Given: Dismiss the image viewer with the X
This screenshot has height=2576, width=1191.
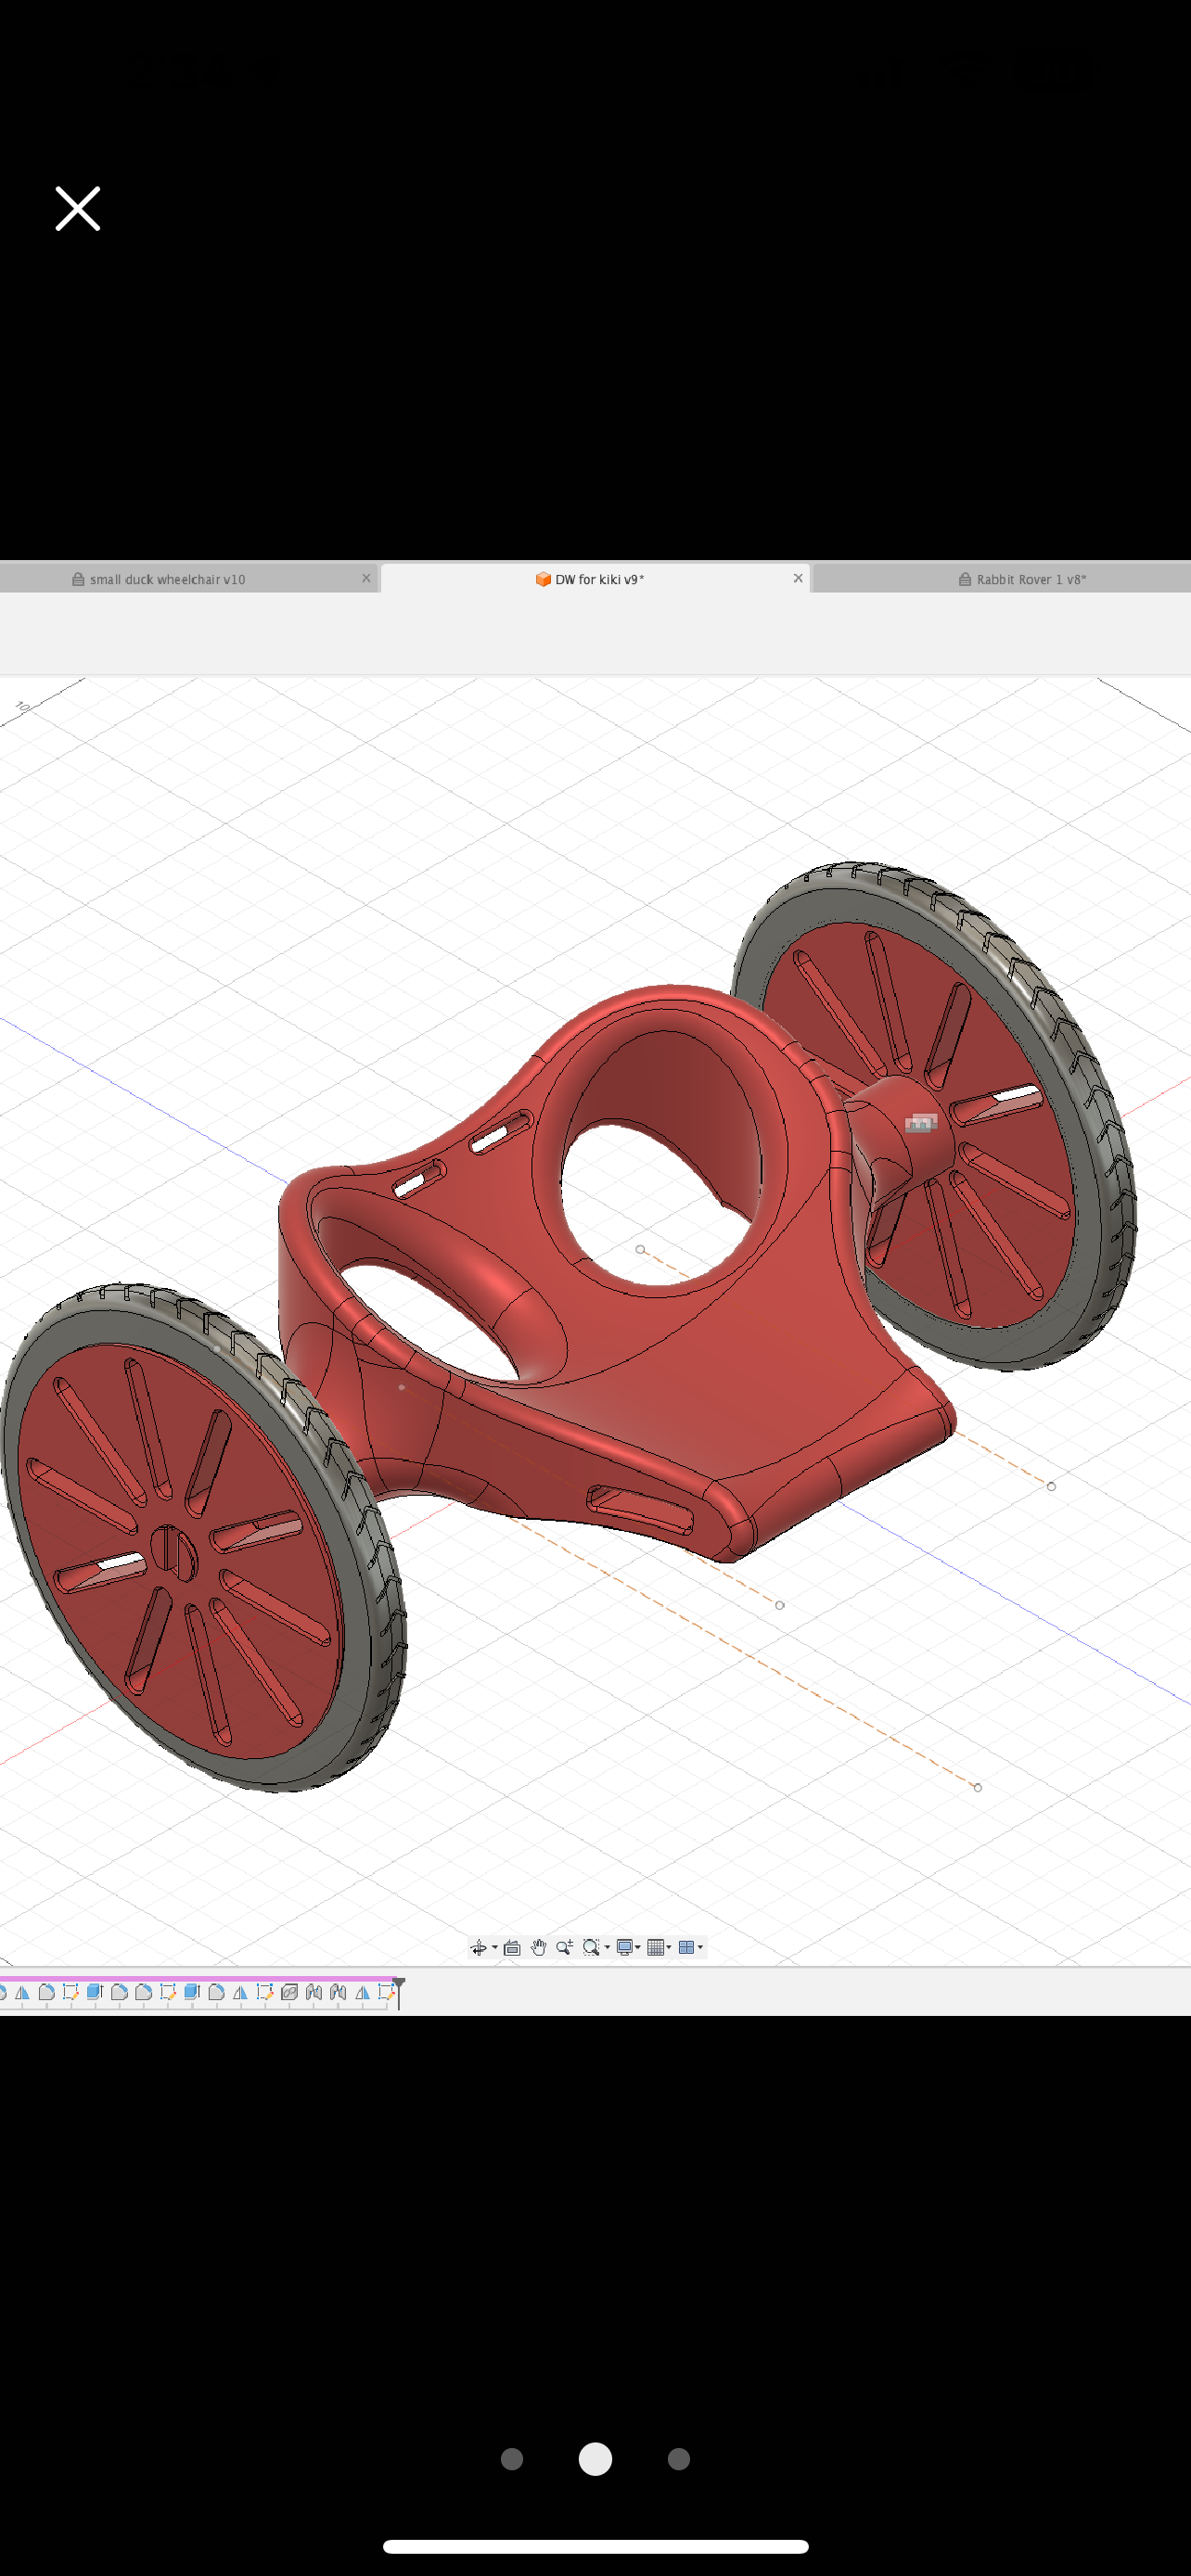Looking at the screenshot, I should 77,209.
